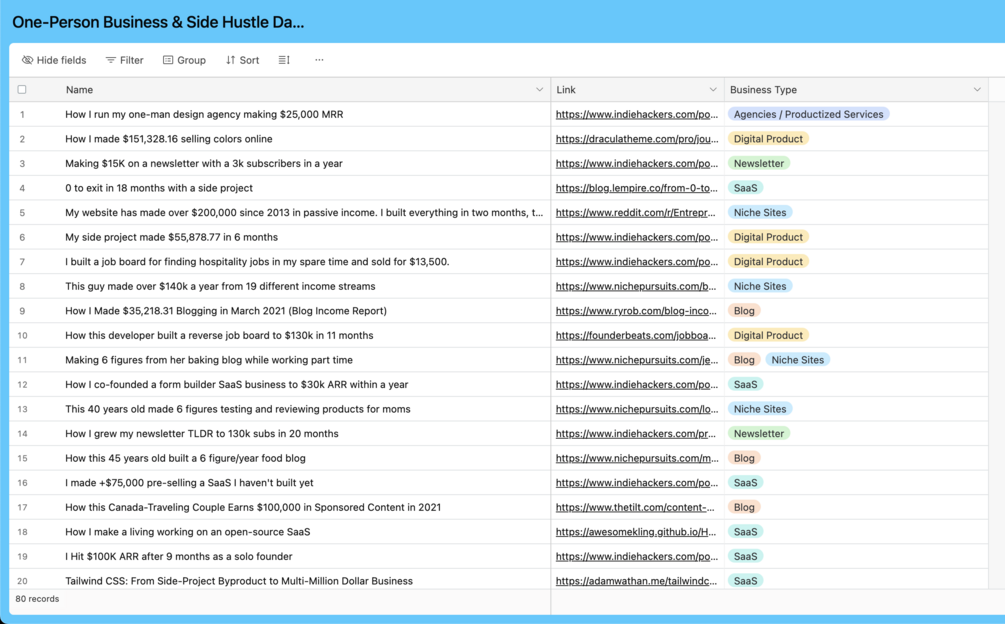Click SaaS tag in row 4
Image resolution: width=1005 pixels, height=624 pixels.
pos(745,188)
